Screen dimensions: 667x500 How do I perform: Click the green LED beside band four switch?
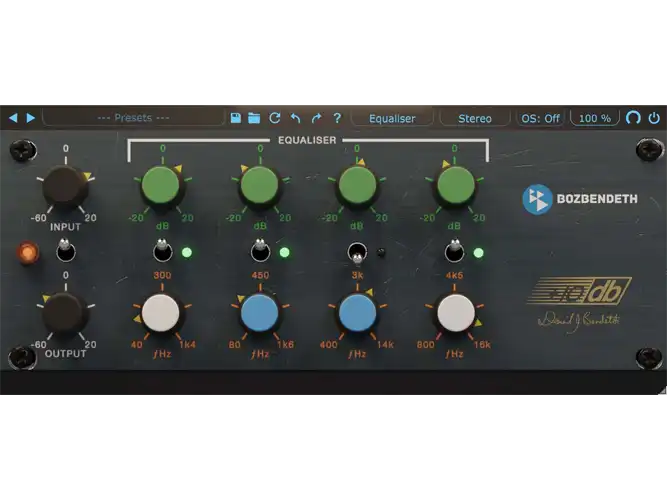[479, 253]
